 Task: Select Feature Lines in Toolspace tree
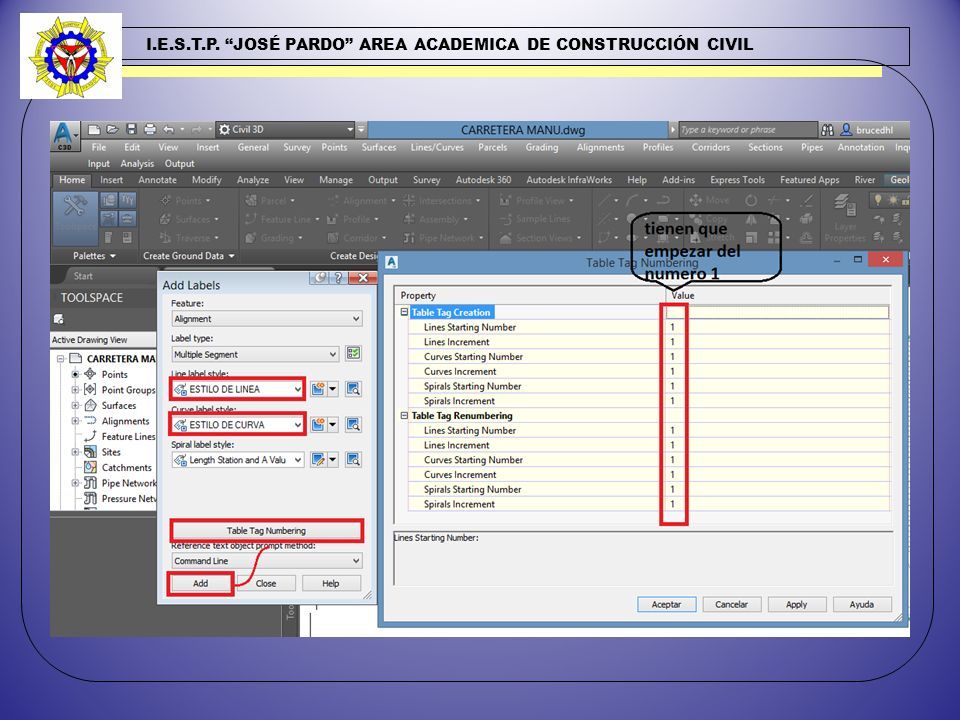(x=128, y=437)
